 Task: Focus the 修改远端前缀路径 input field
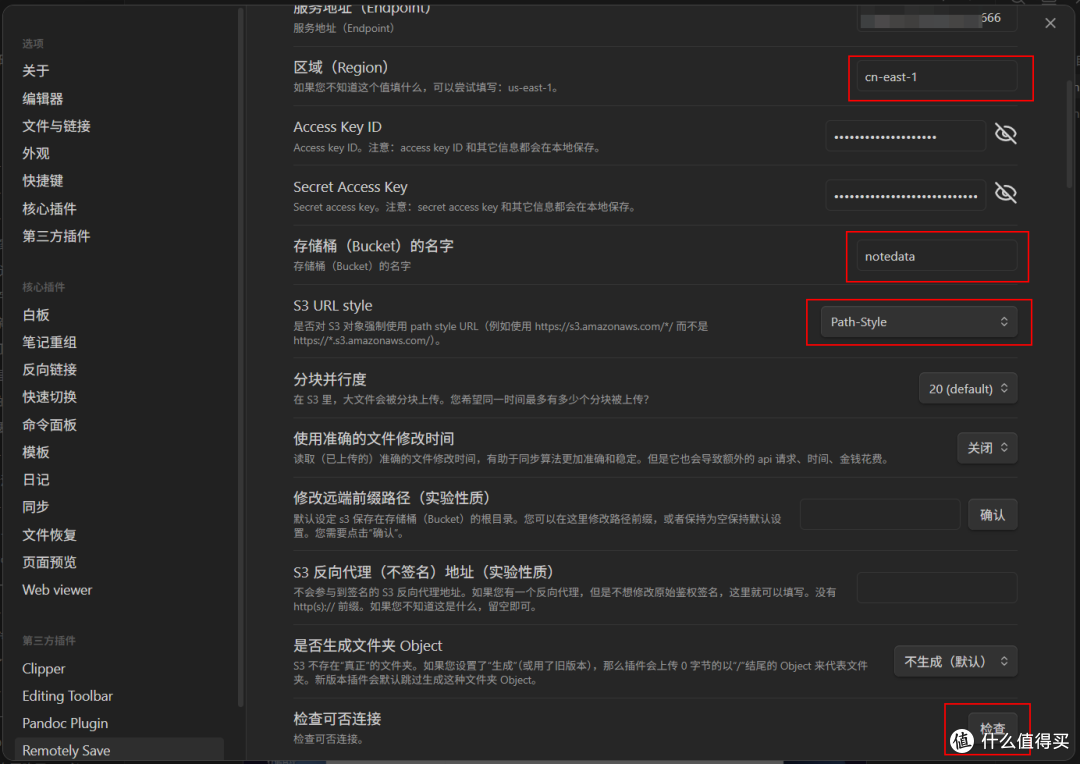click(880, 515)
